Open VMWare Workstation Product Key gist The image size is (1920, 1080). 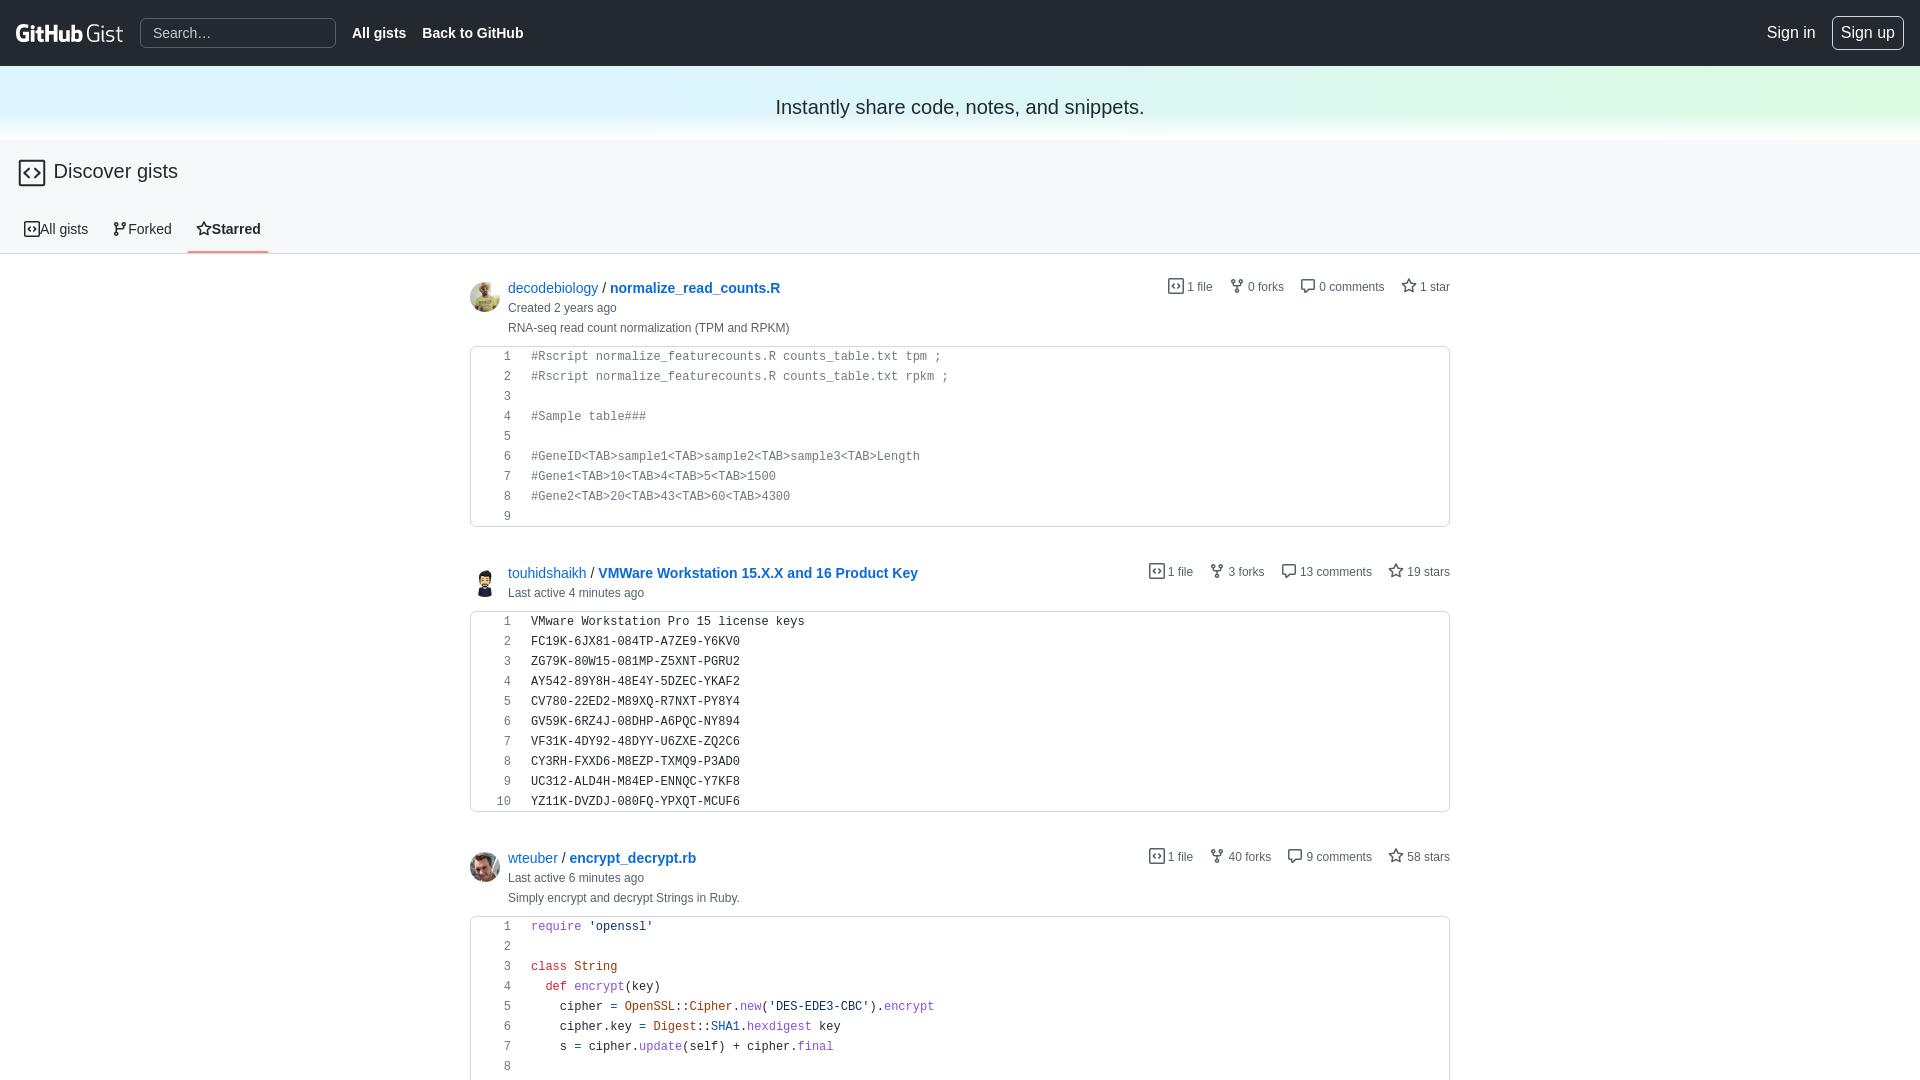coord(758,573)
